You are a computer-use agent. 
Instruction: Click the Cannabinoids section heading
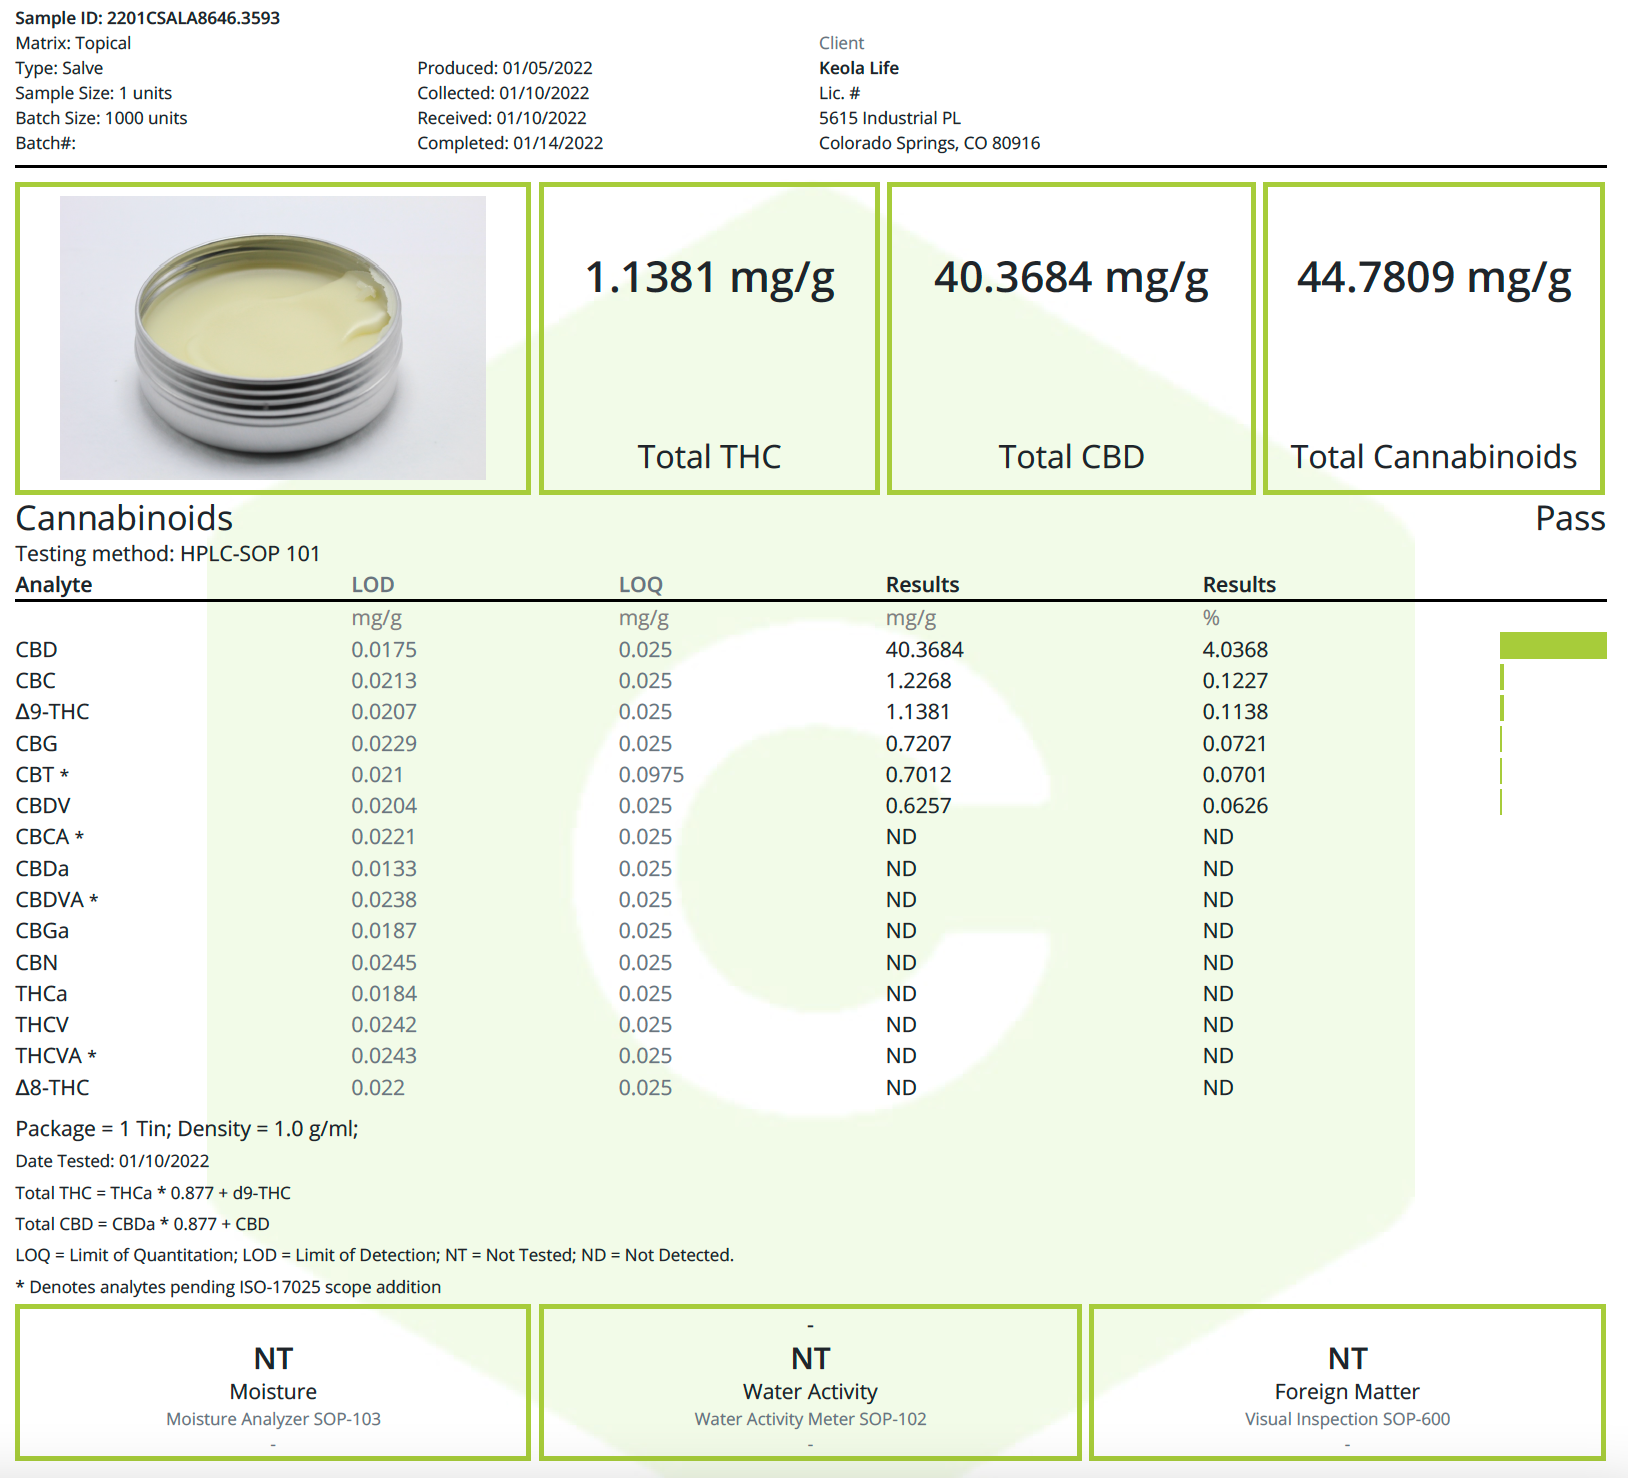(x=124, y=518)
